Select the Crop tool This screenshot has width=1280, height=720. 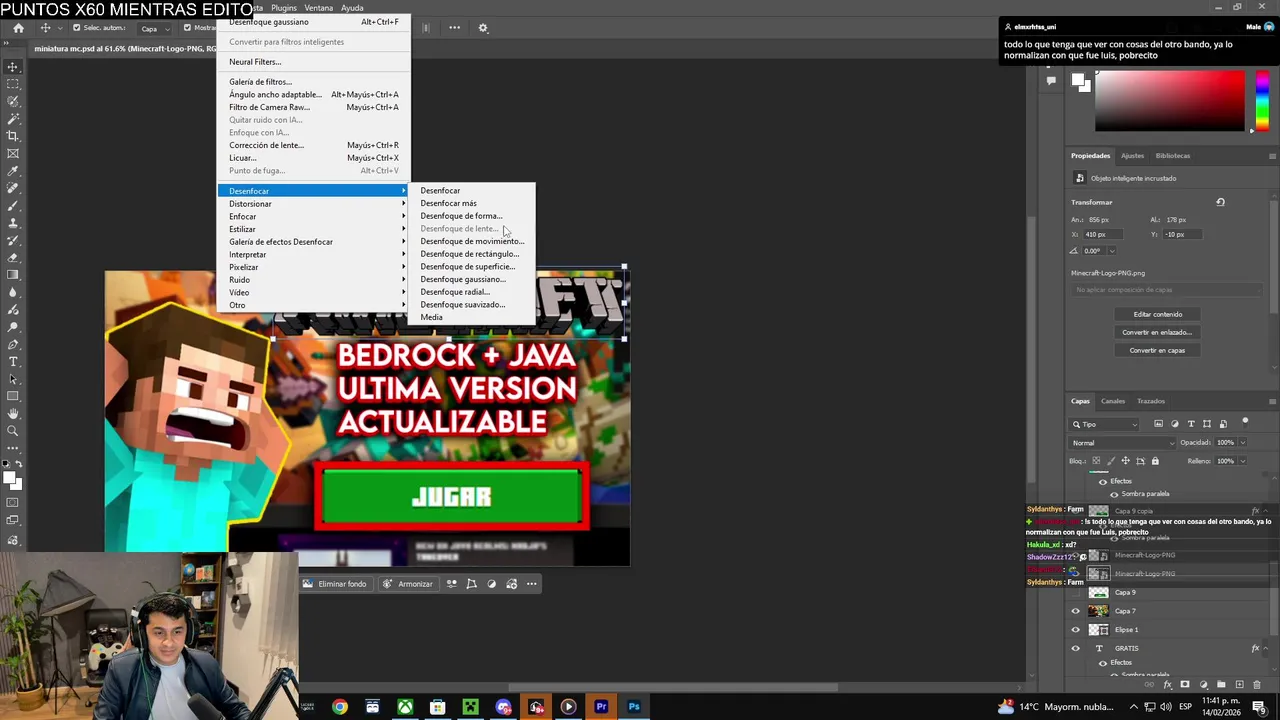point(13,136)
